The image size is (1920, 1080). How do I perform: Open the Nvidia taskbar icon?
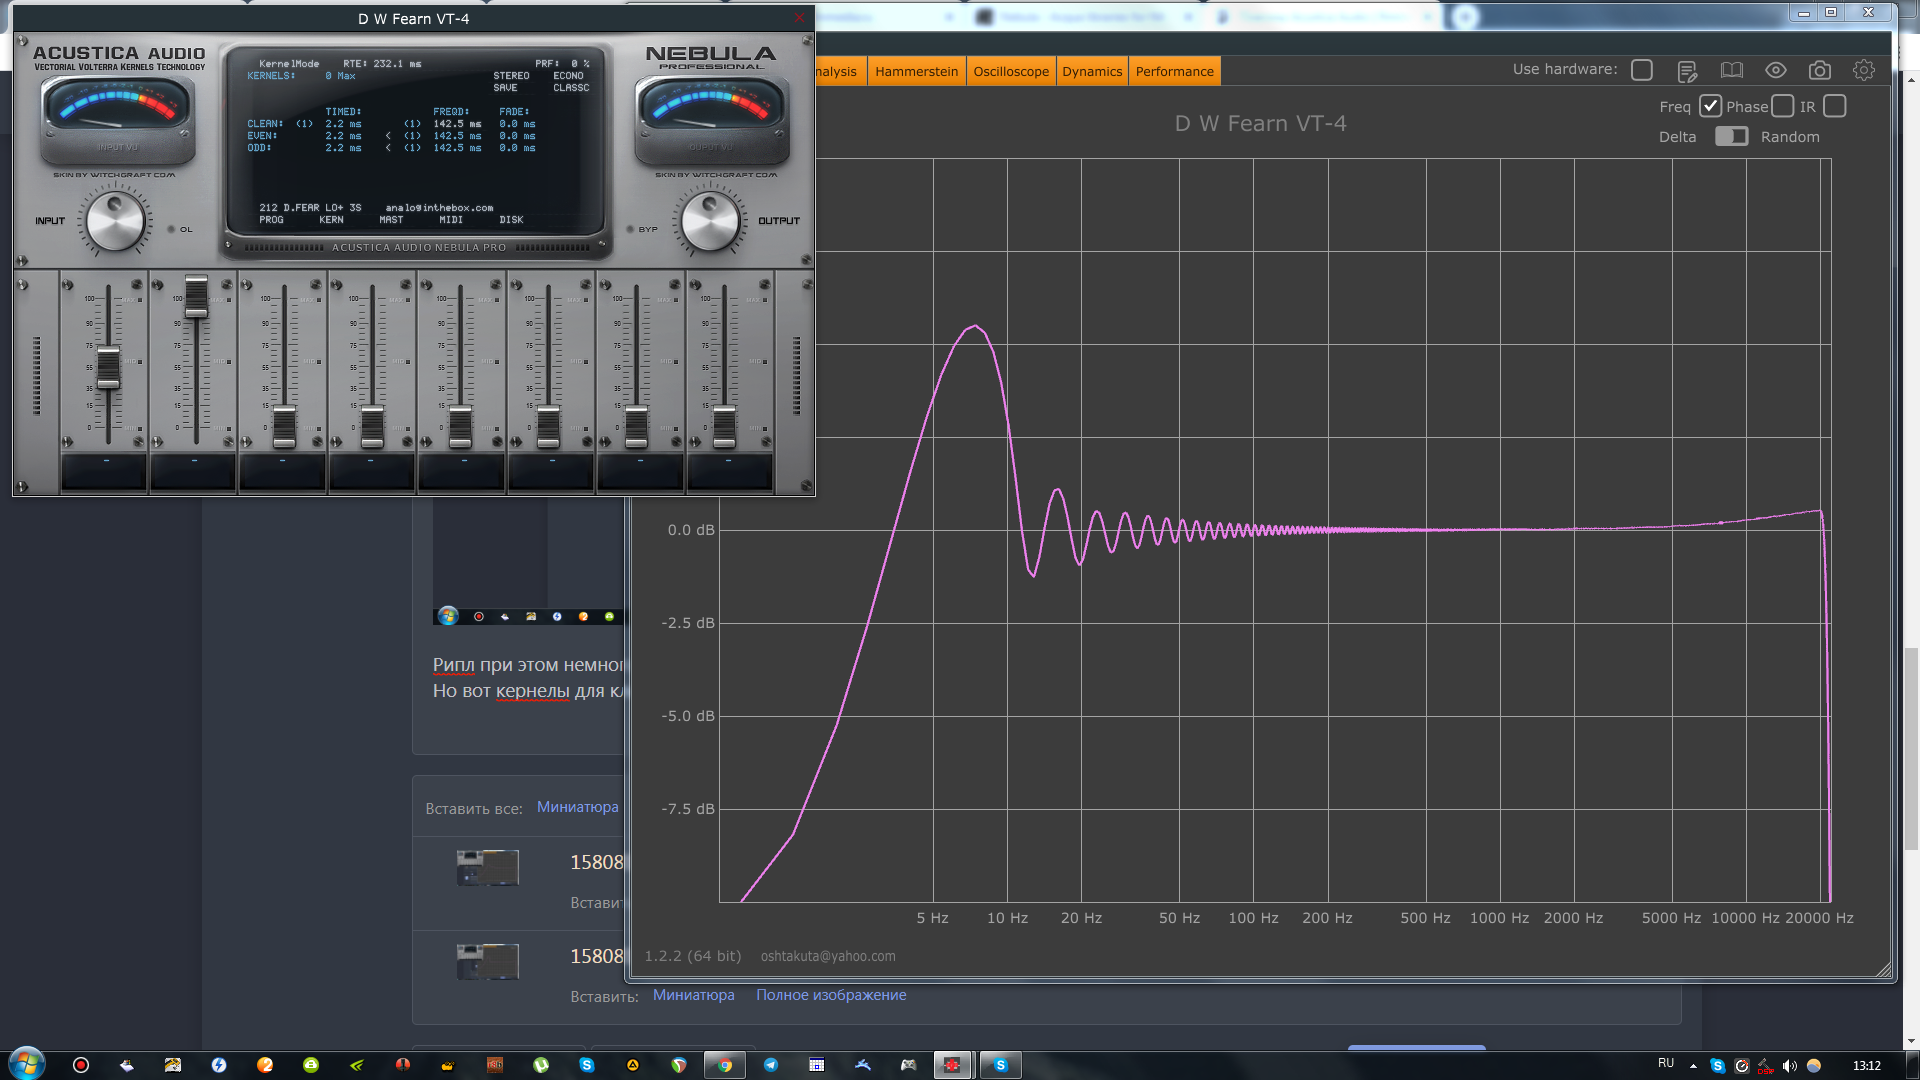tap(357, 1065)
